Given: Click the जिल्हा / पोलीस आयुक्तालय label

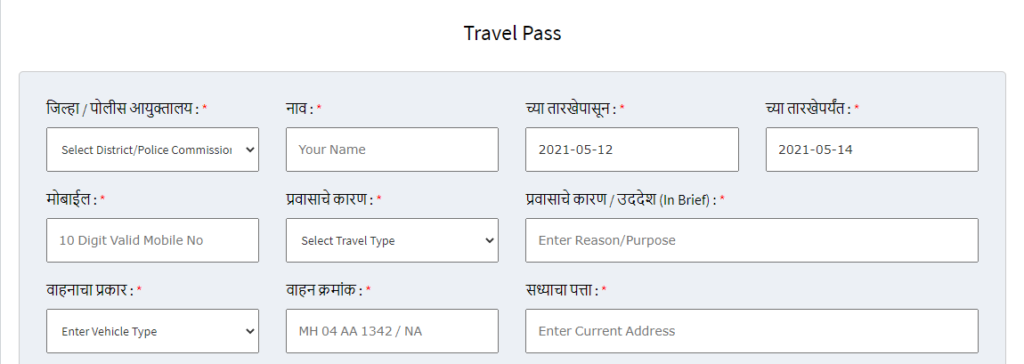Looking at the screenshot, I should click(x=123, y=108).
